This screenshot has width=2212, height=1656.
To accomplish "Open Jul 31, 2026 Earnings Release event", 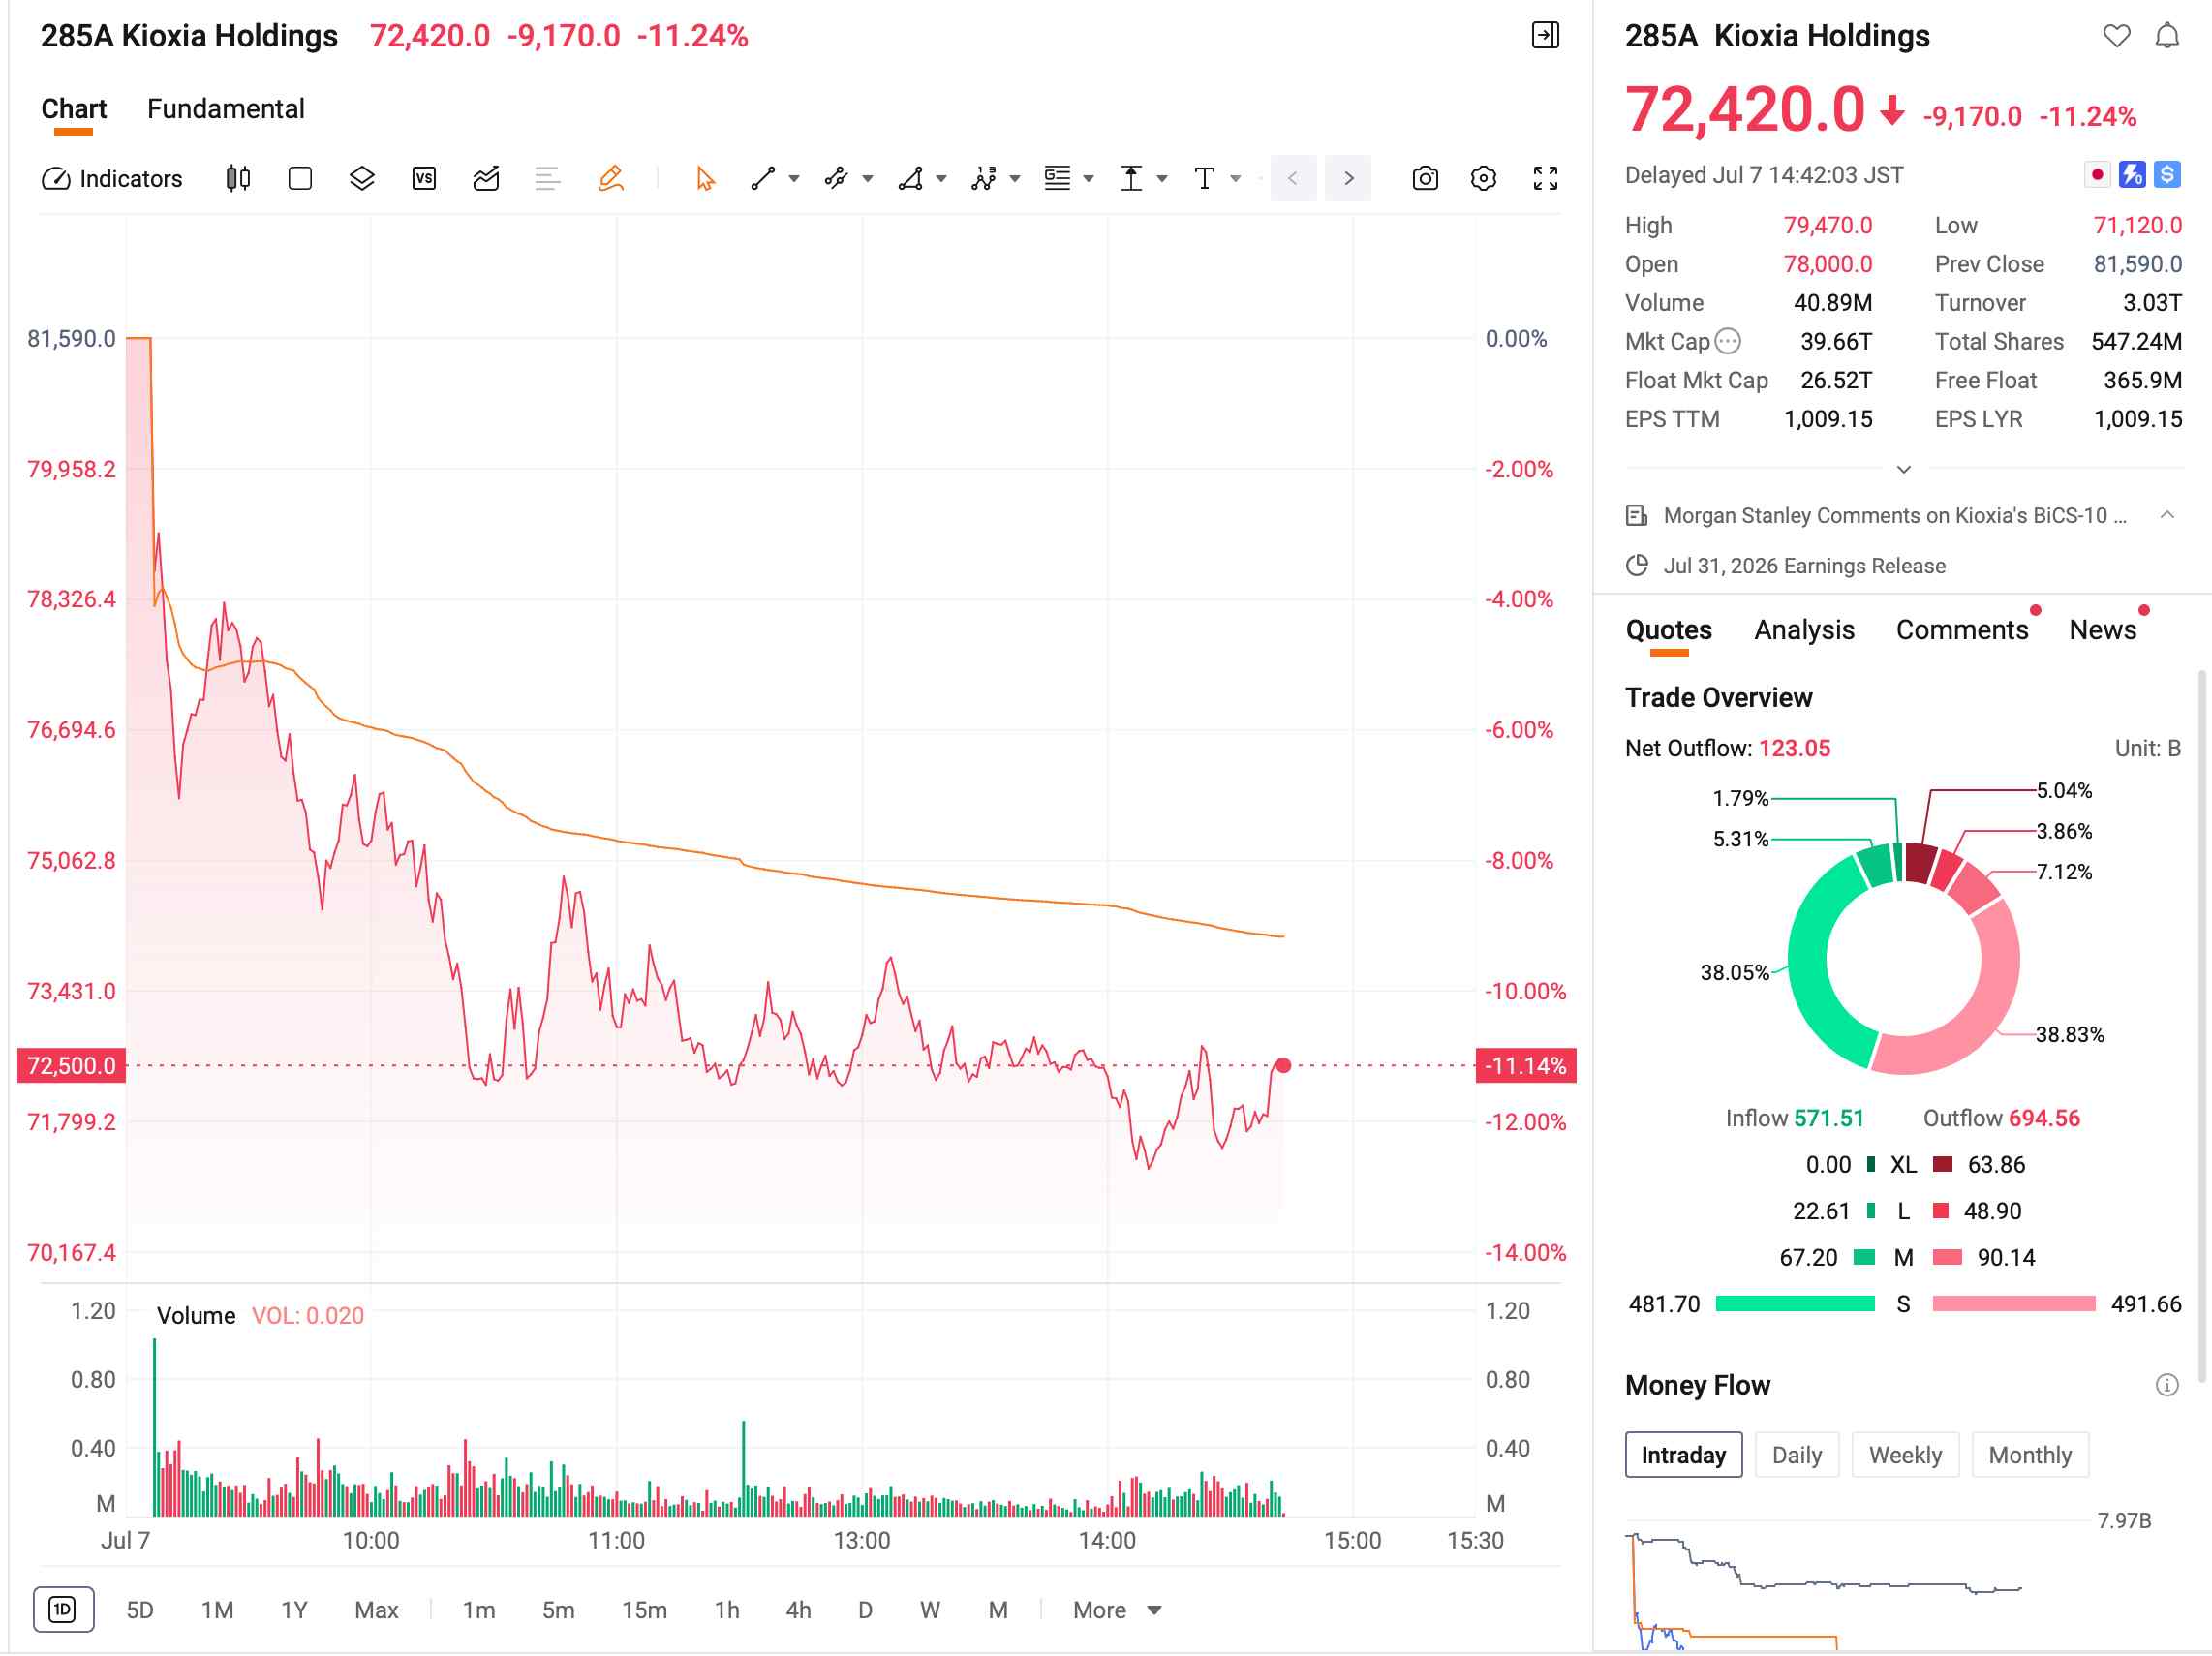I will (1804, 566).
